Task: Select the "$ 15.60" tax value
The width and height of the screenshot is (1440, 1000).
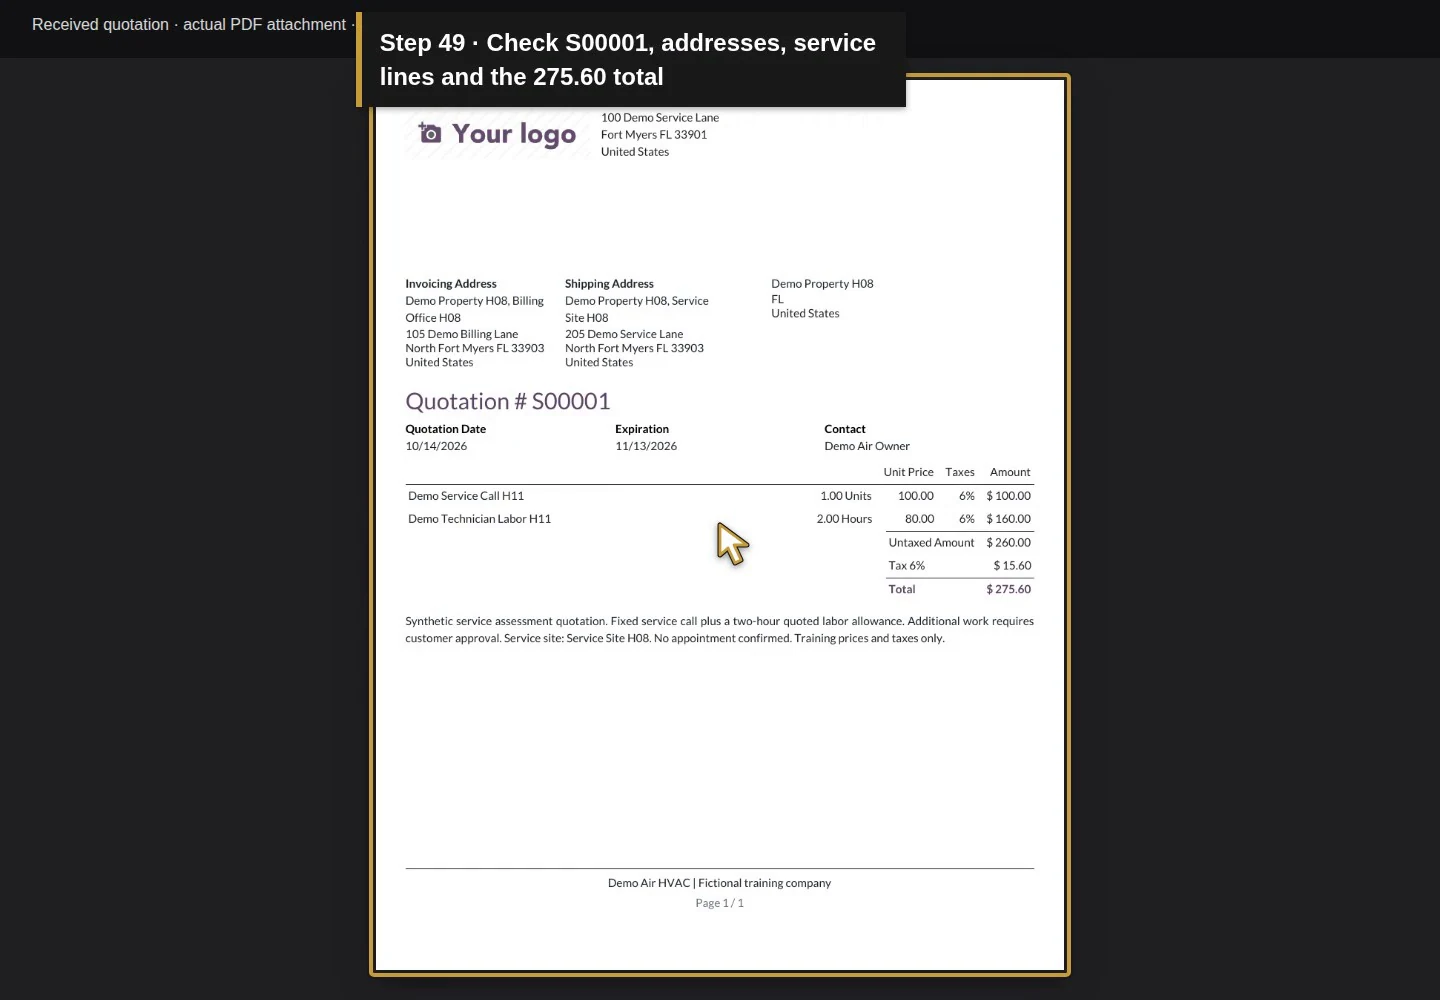Action: (x=1012, y=566)
